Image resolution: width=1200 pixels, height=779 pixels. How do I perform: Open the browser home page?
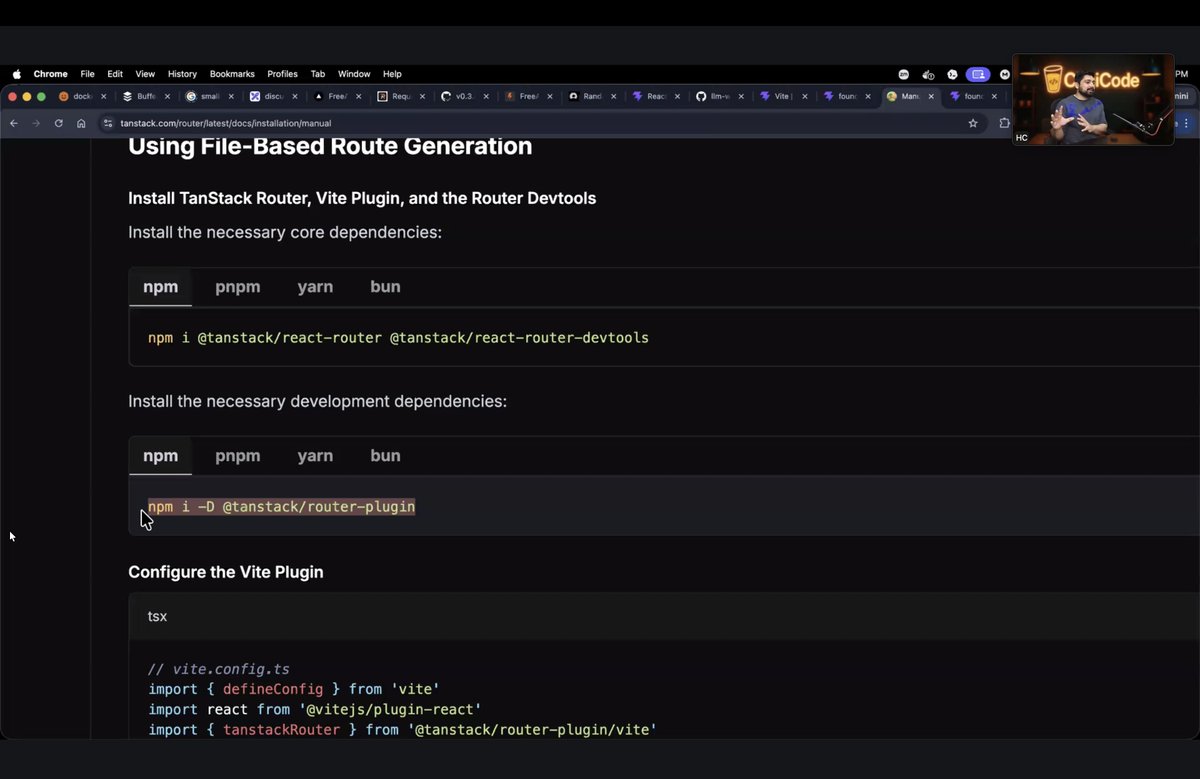pyautogui.click(x=81, y=123)
